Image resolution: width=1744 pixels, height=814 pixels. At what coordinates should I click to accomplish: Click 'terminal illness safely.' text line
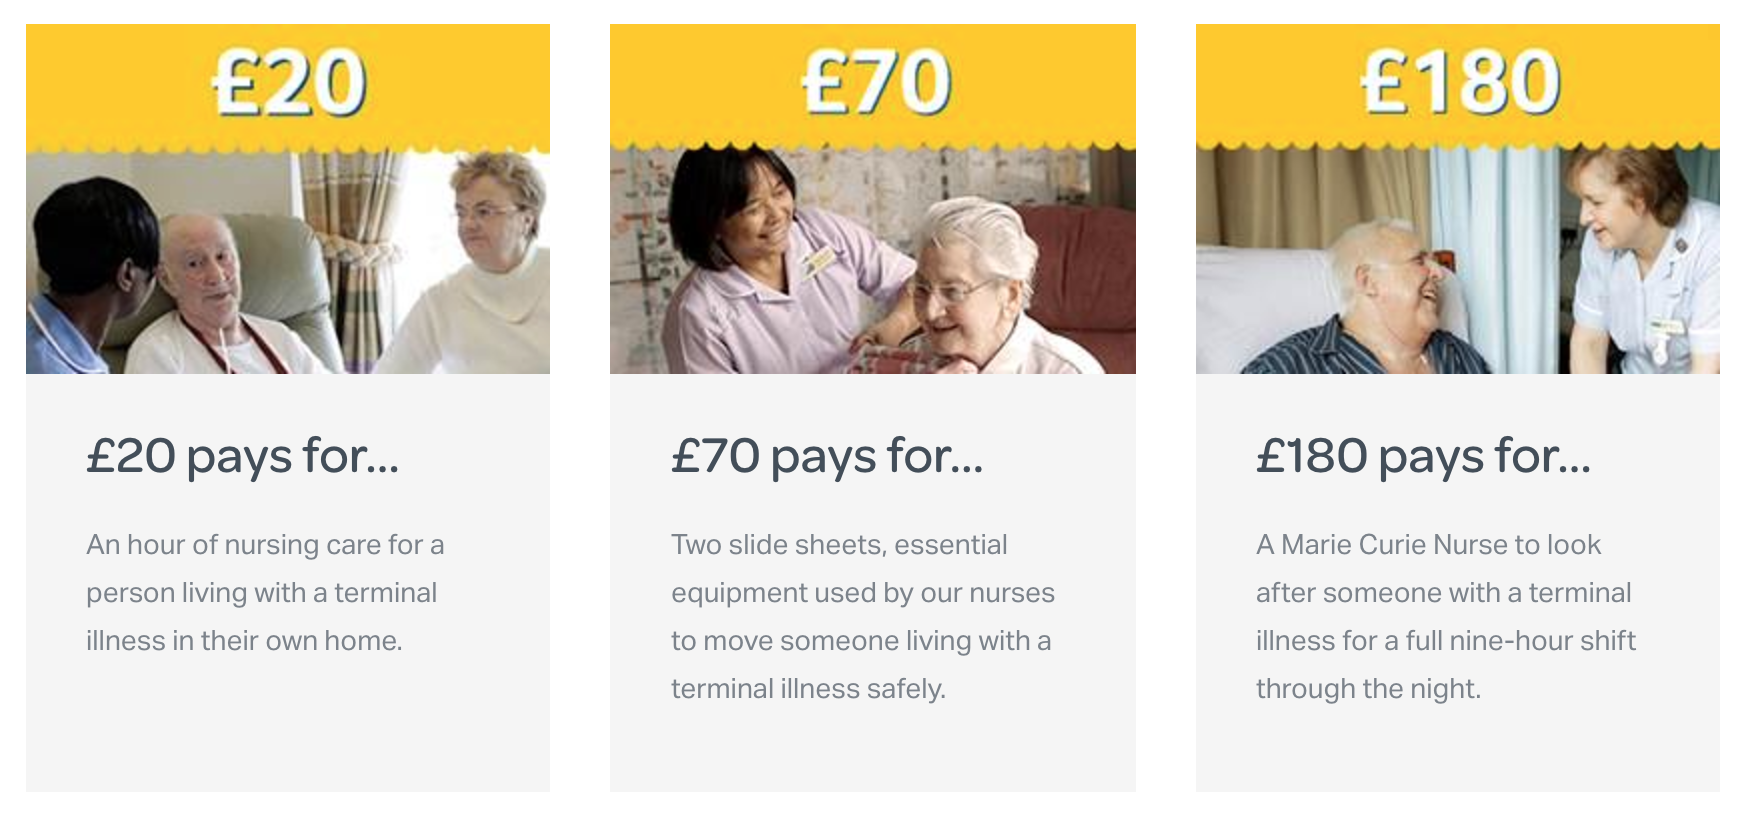pyautogui.click(x=808, y=689)
